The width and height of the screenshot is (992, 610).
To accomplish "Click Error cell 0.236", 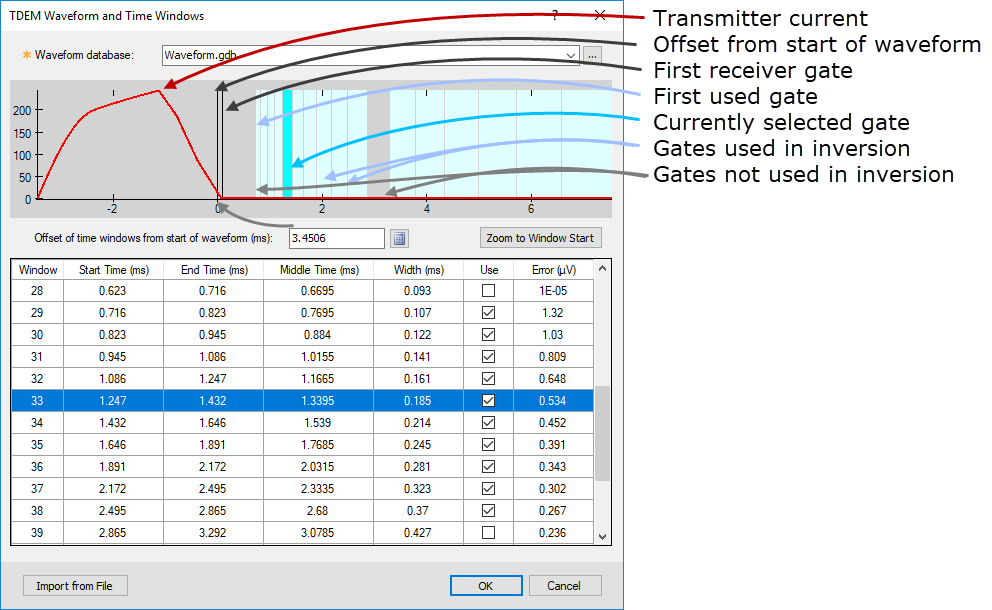I will pyautogui.click(x=553, y=533).
